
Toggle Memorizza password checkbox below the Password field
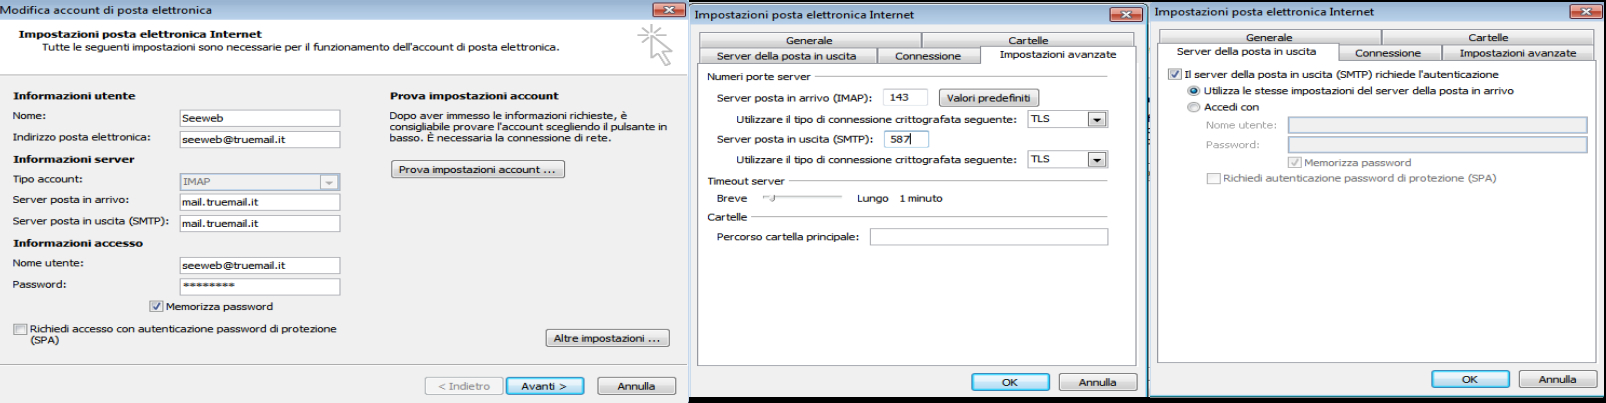156,307
